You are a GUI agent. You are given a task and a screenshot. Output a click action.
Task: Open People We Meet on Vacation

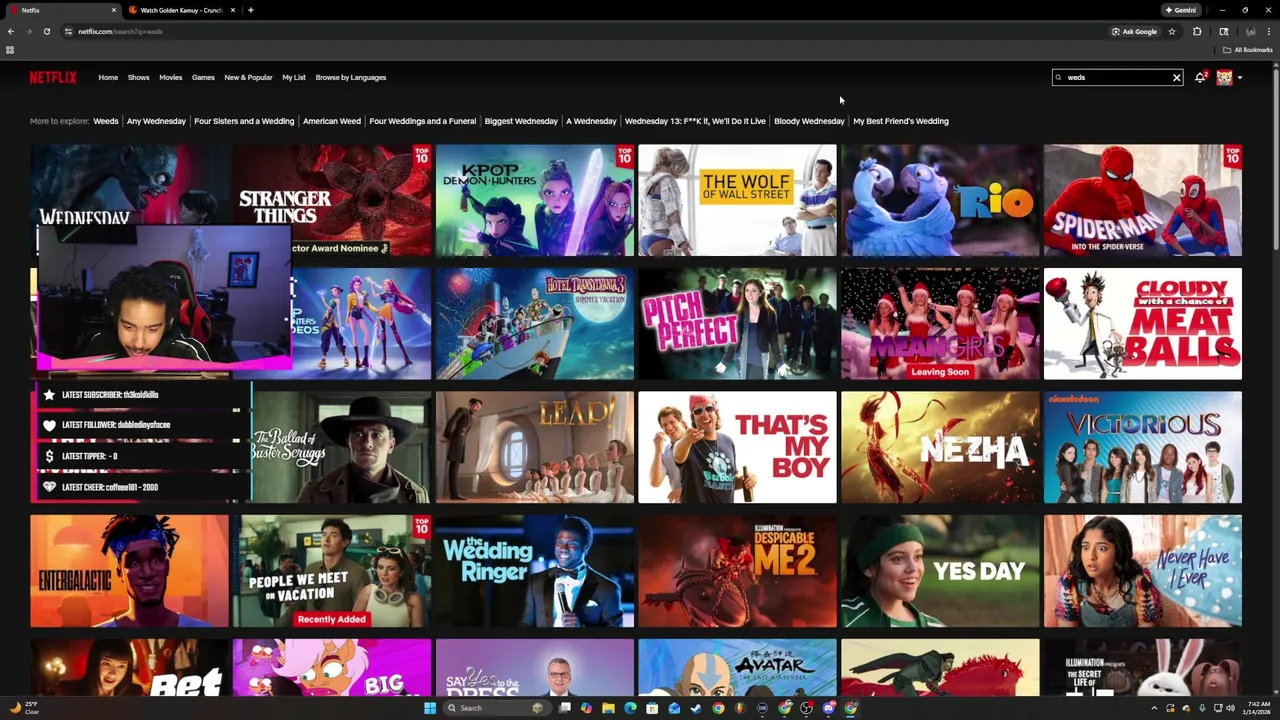click(332, 571)
